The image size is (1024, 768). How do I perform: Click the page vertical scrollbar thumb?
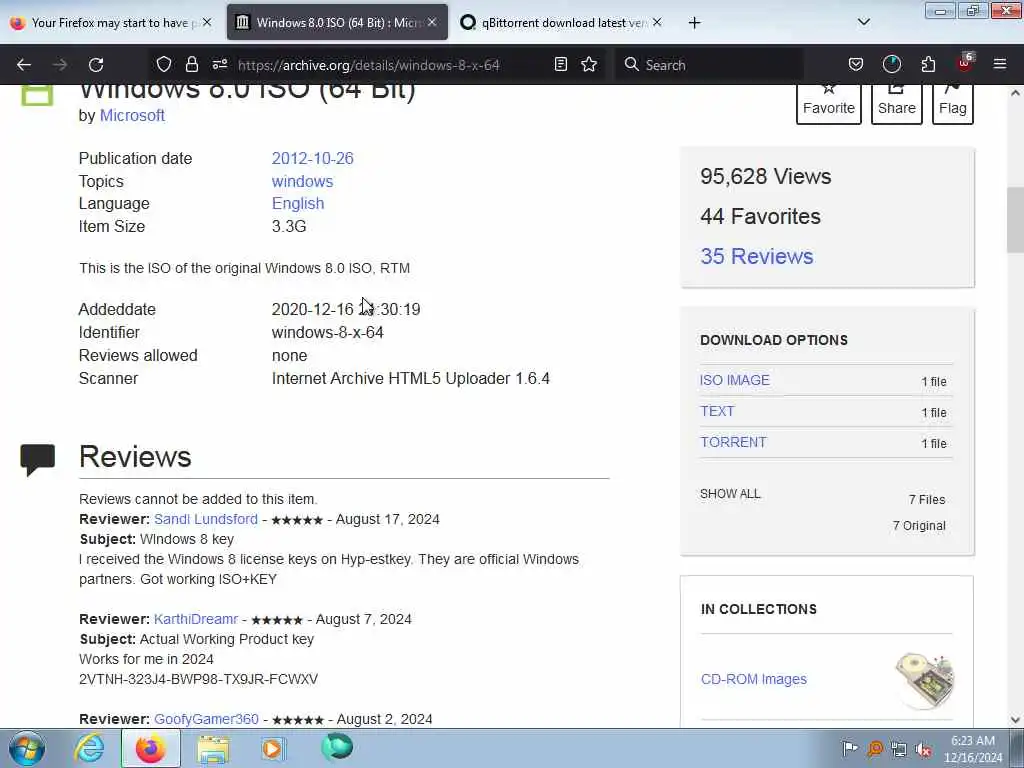(x=1015, y=219)
